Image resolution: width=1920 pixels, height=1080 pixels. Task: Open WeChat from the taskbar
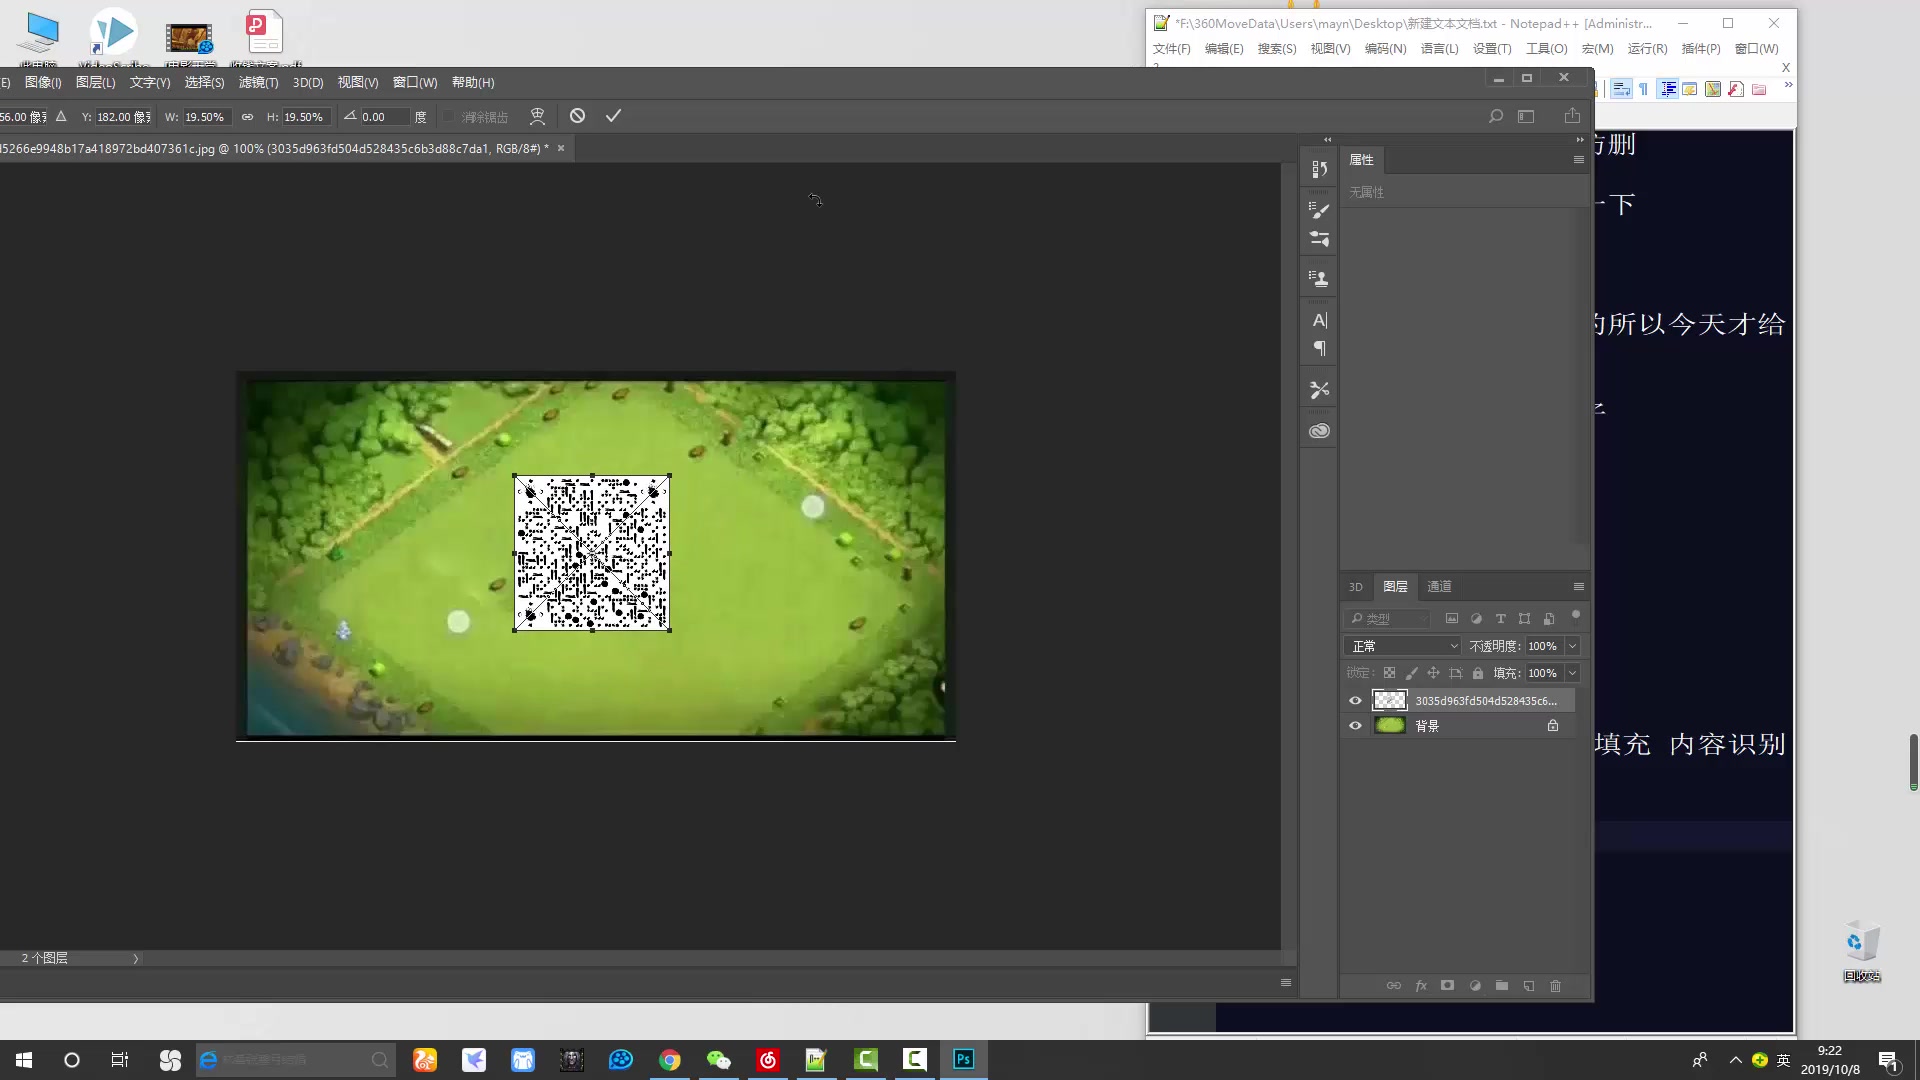pos(718,1060)
